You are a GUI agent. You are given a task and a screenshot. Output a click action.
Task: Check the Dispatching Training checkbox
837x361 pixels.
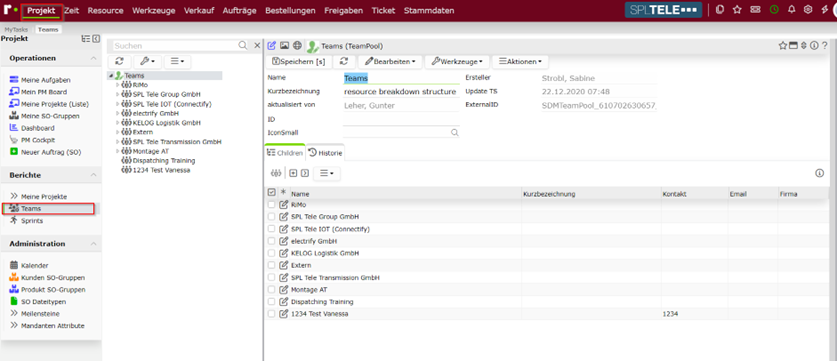click(x=272, y=302)
